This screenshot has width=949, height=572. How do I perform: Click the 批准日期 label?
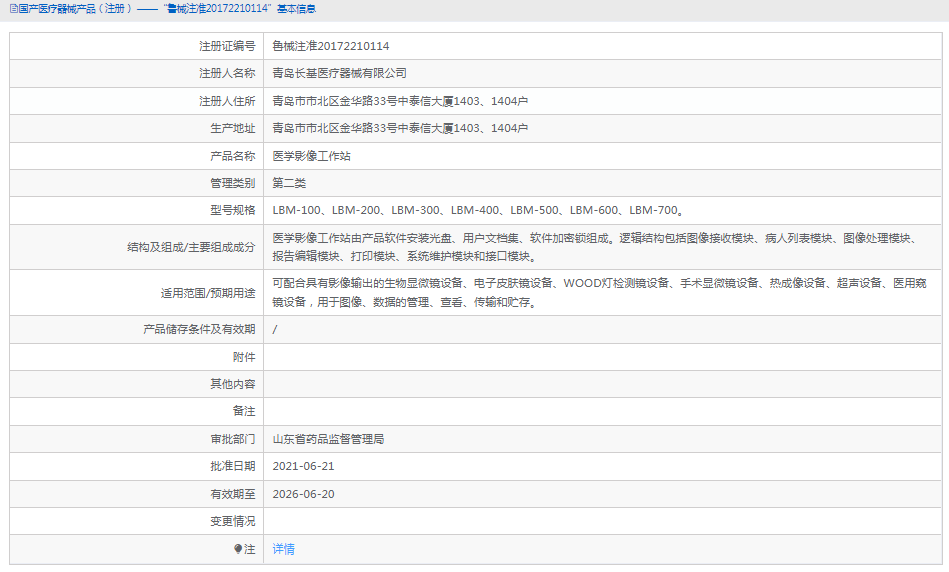232,466
